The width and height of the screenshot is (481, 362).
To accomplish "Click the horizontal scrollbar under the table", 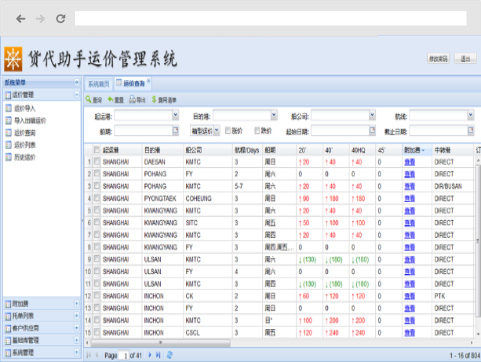I will pyautogui.click(x=160, y=342).
